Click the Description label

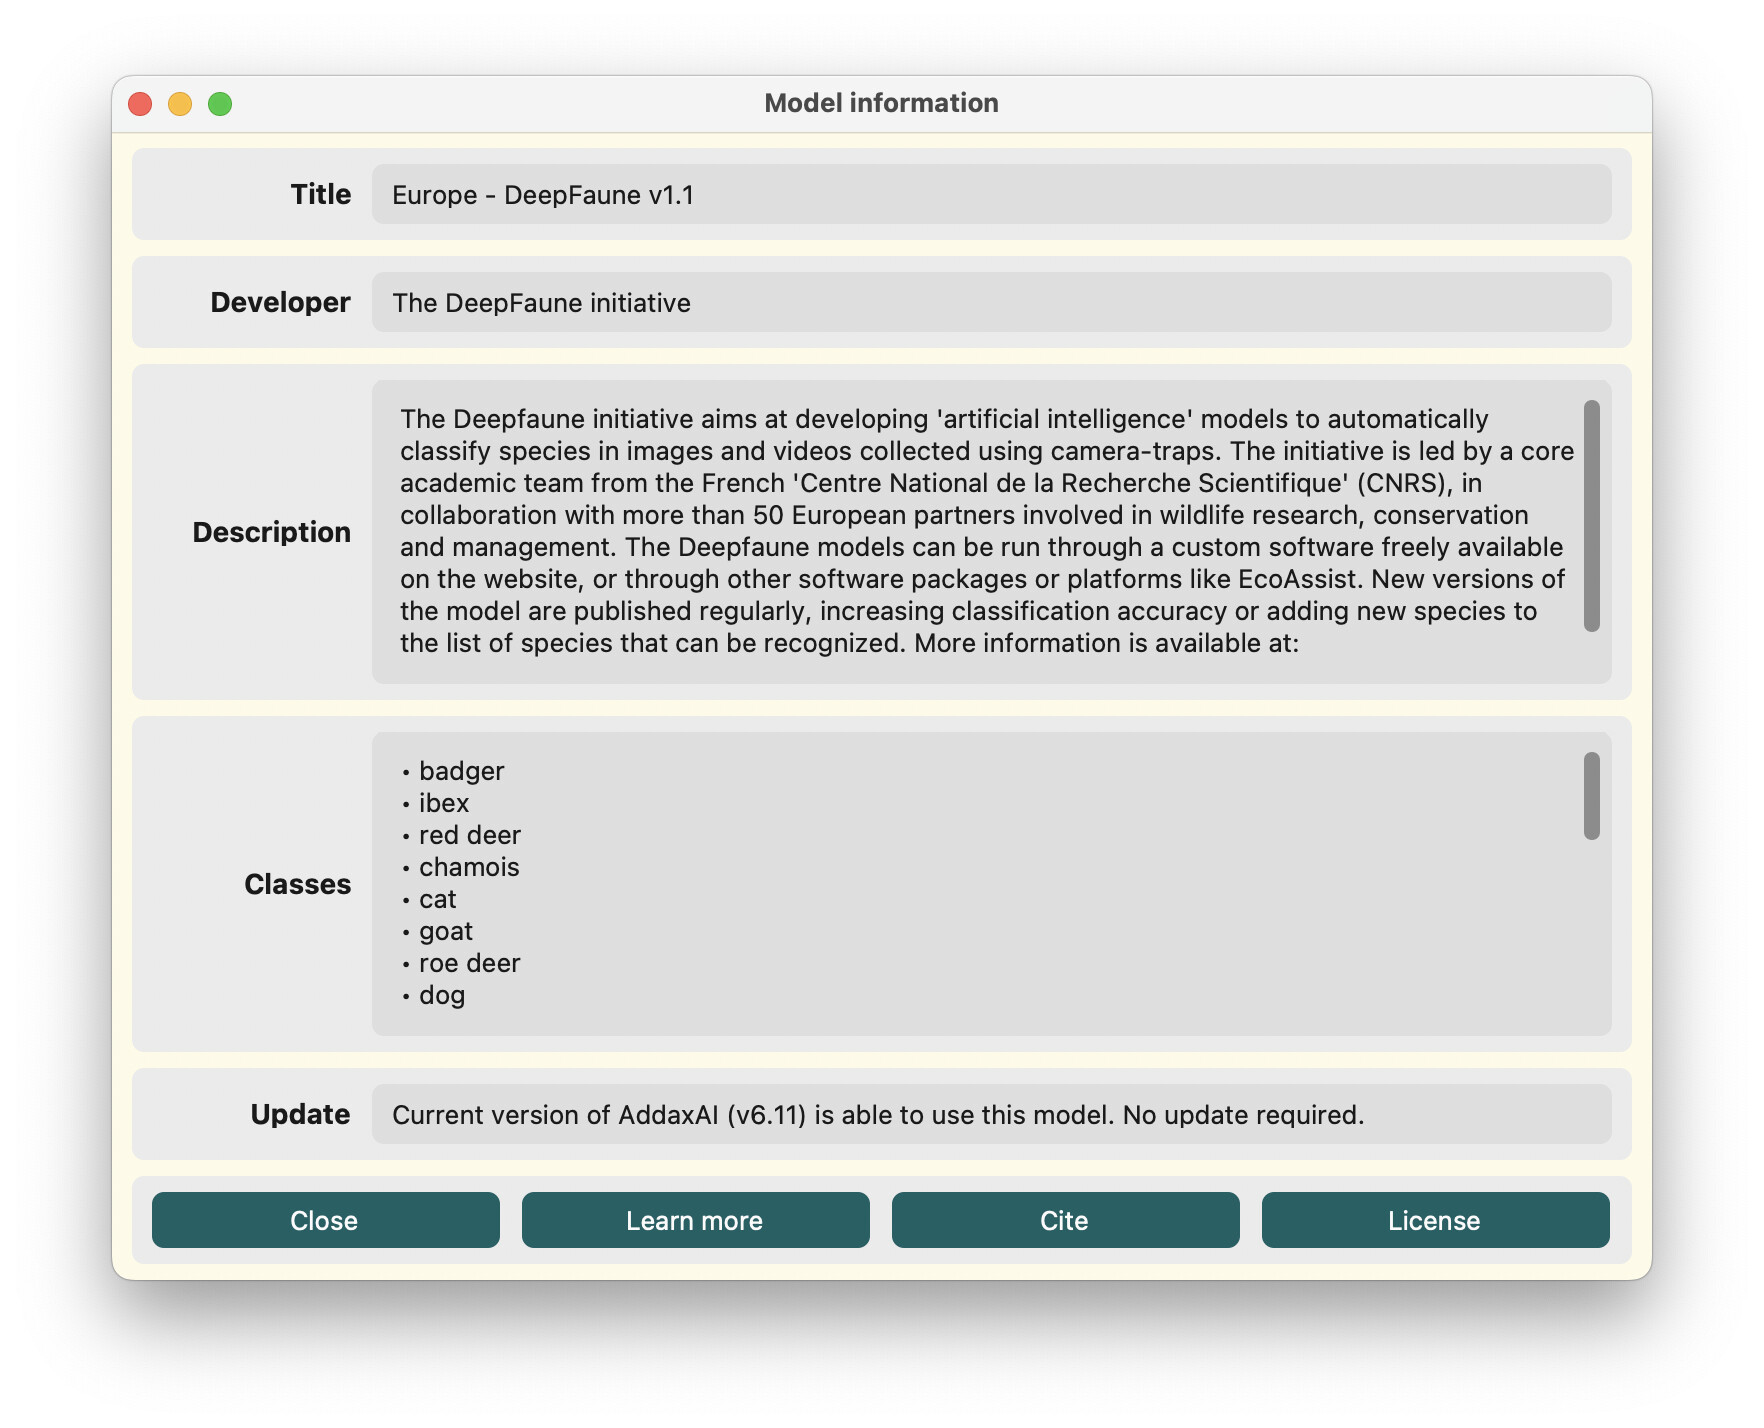[271, 532]
